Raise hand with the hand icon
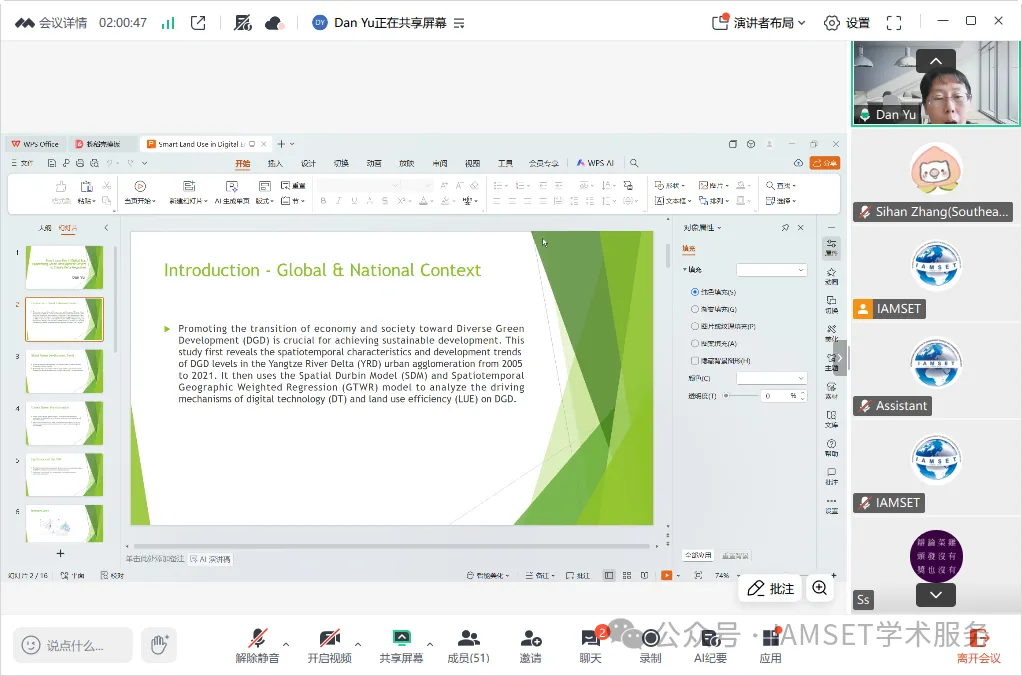 [x=159, y=645]
